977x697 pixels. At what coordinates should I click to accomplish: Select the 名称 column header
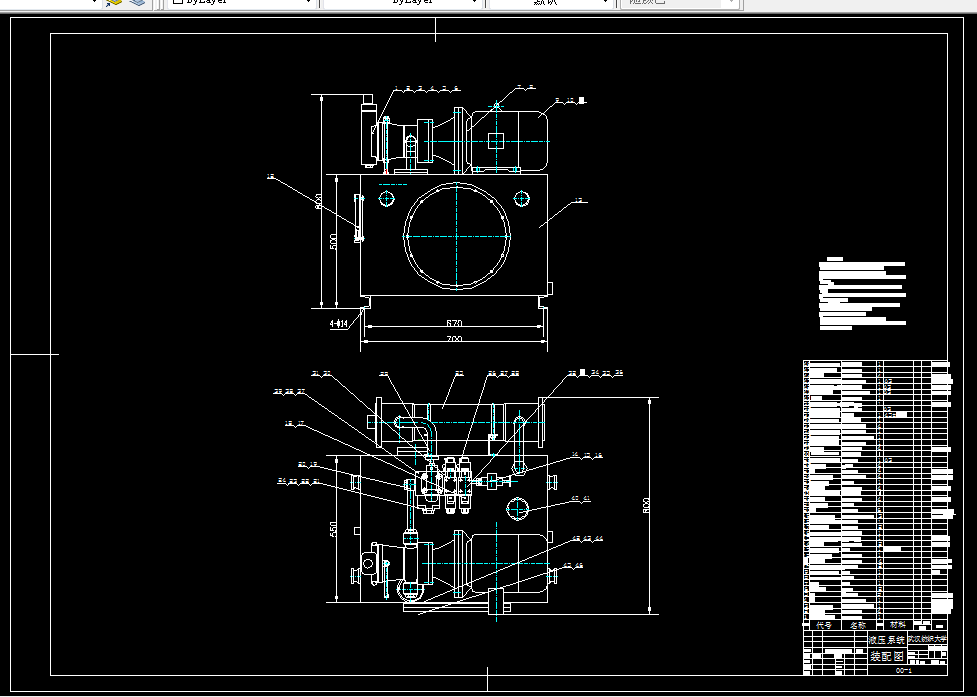click(858, 625)
